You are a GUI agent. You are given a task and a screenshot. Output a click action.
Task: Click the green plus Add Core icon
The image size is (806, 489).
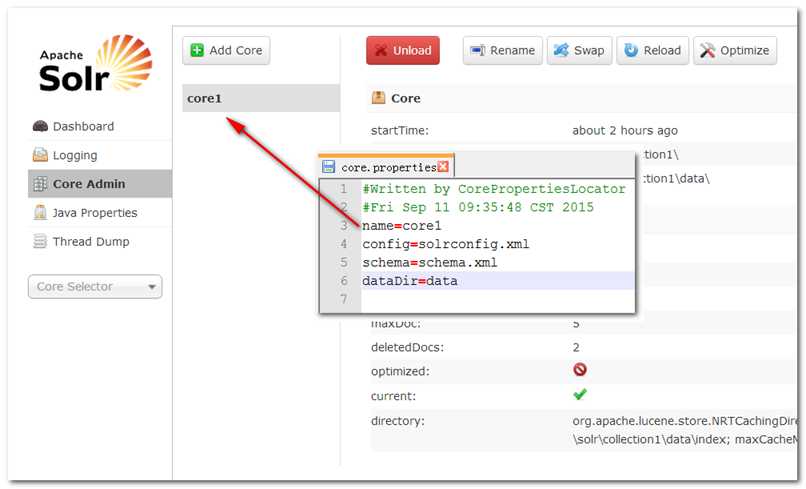pos(197,50)
